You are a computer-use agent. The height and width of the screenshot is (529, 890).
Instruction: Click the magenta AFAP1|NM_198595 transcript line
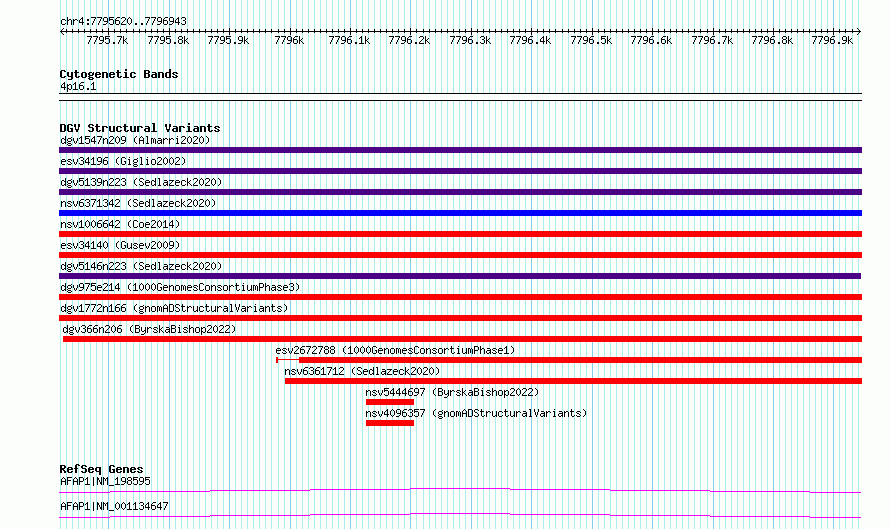(460, 490)
